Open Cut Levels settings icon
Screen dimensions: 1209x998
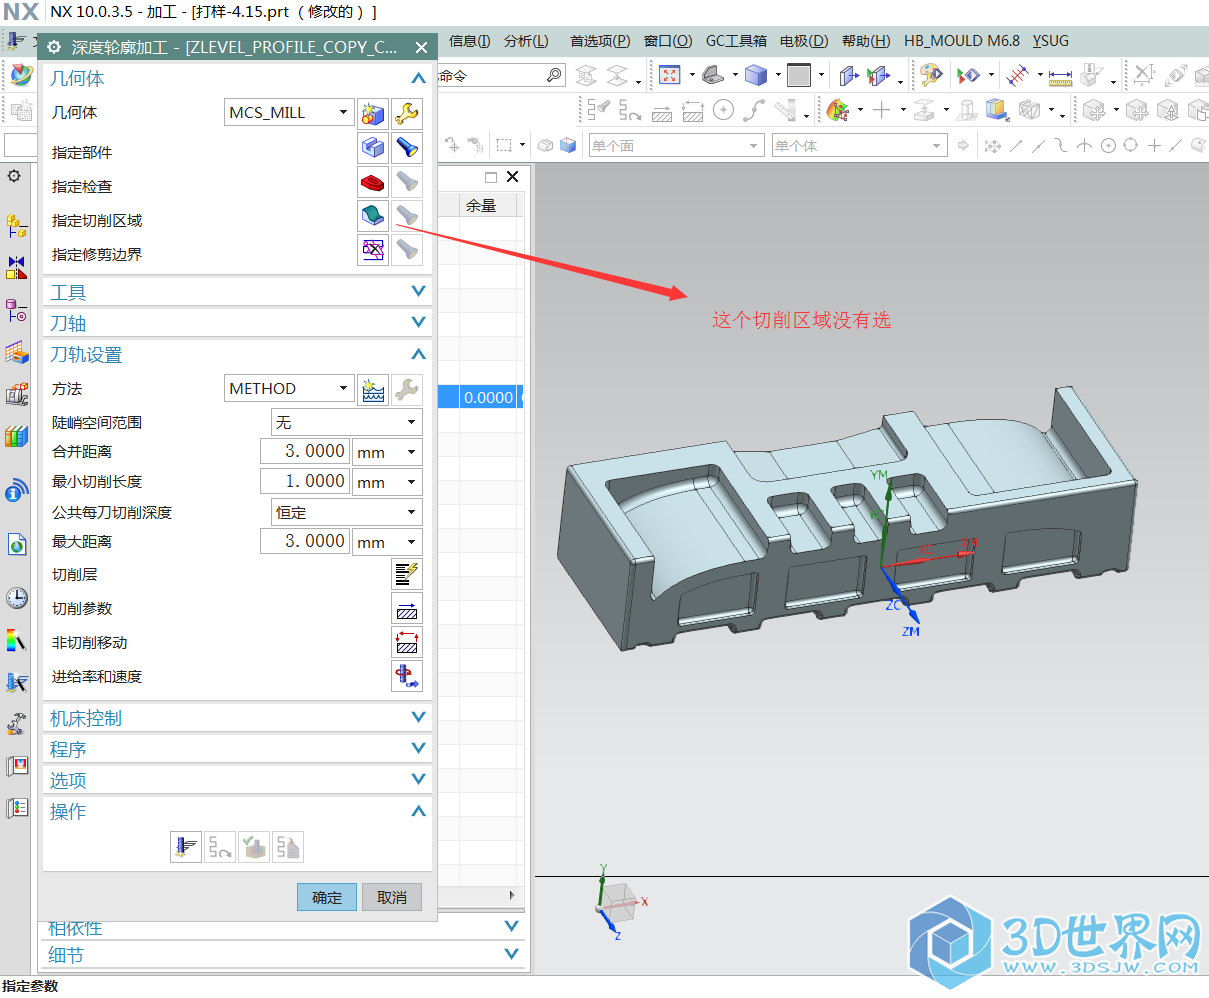(407, 574)
